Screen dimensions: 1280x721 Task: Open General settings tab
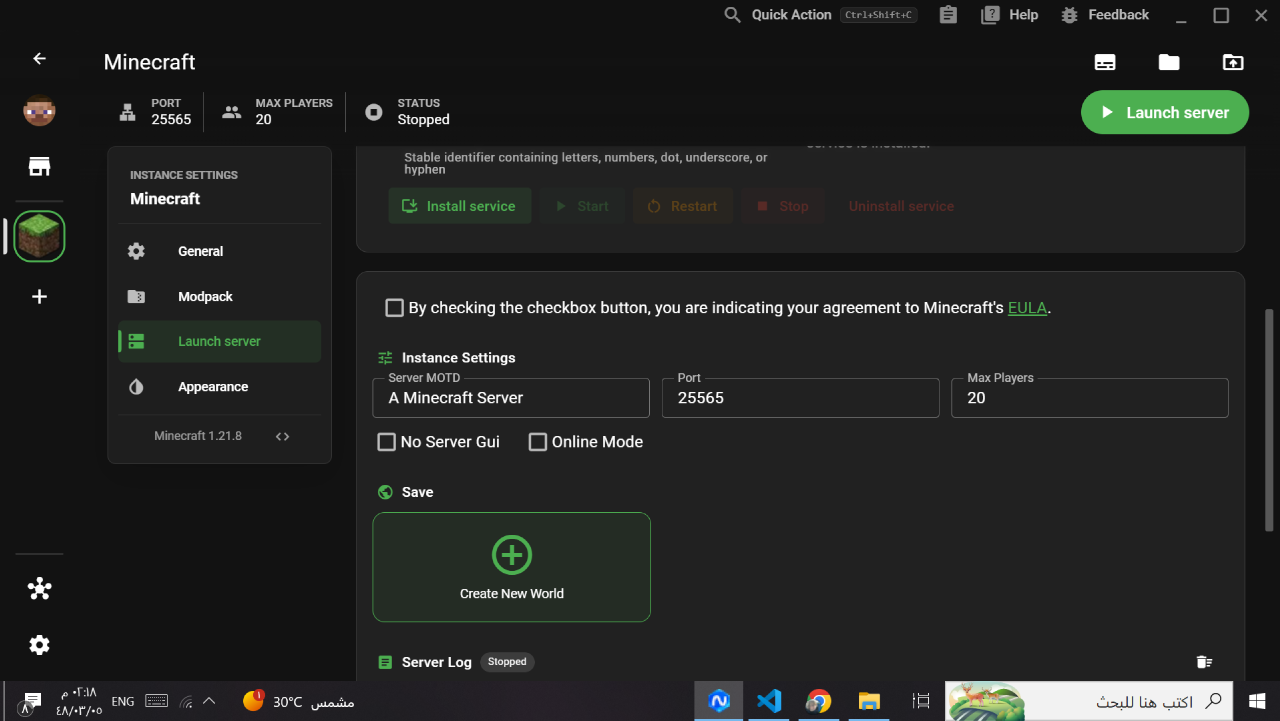[219, 251]
